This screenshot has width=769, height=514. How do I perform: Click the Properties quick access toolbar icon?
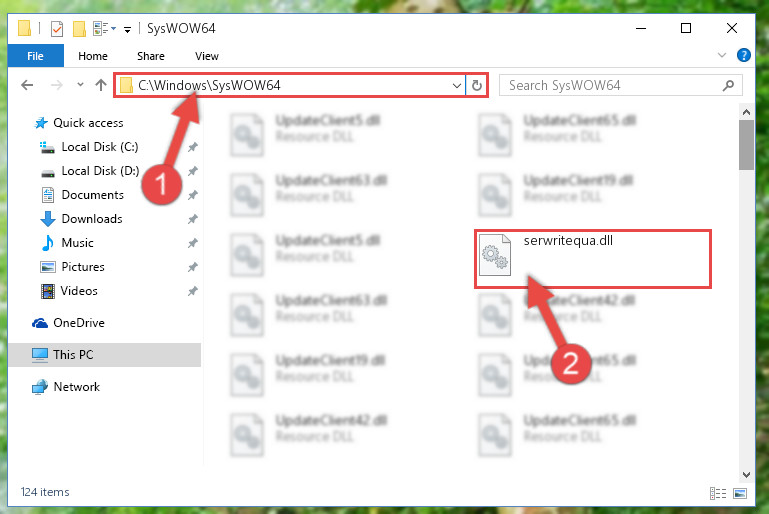(x=57, y=28)
